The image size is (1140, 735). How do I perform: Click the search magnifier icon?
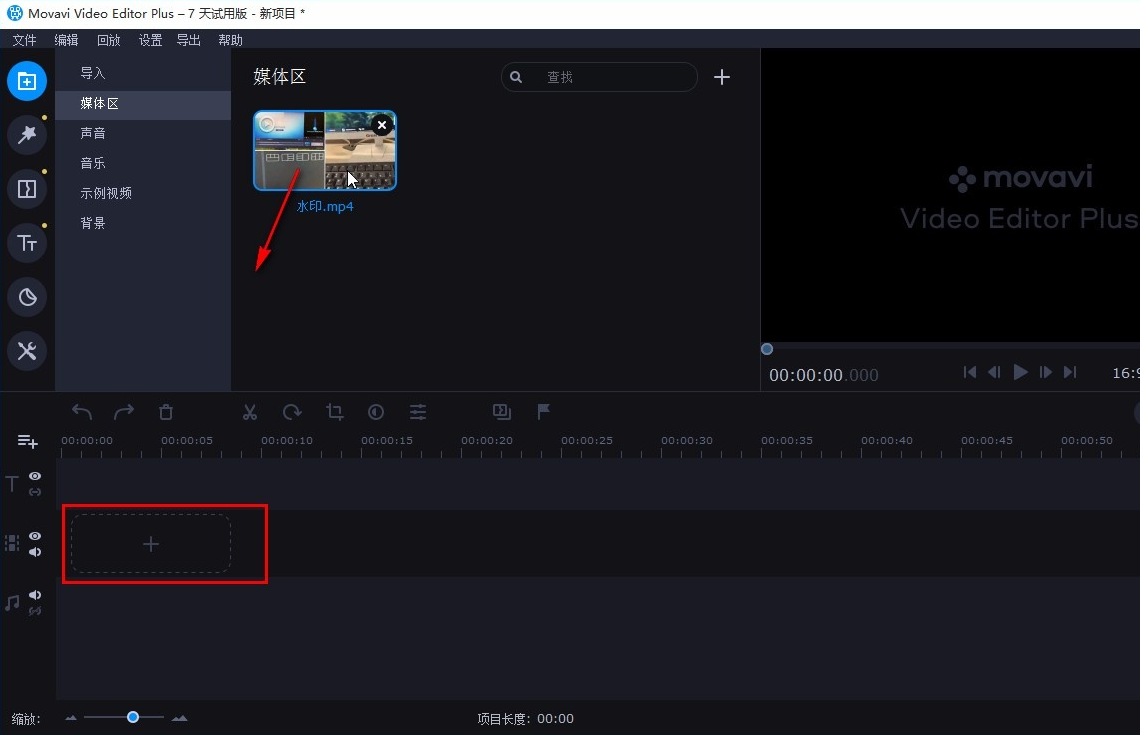pos(516,77)
